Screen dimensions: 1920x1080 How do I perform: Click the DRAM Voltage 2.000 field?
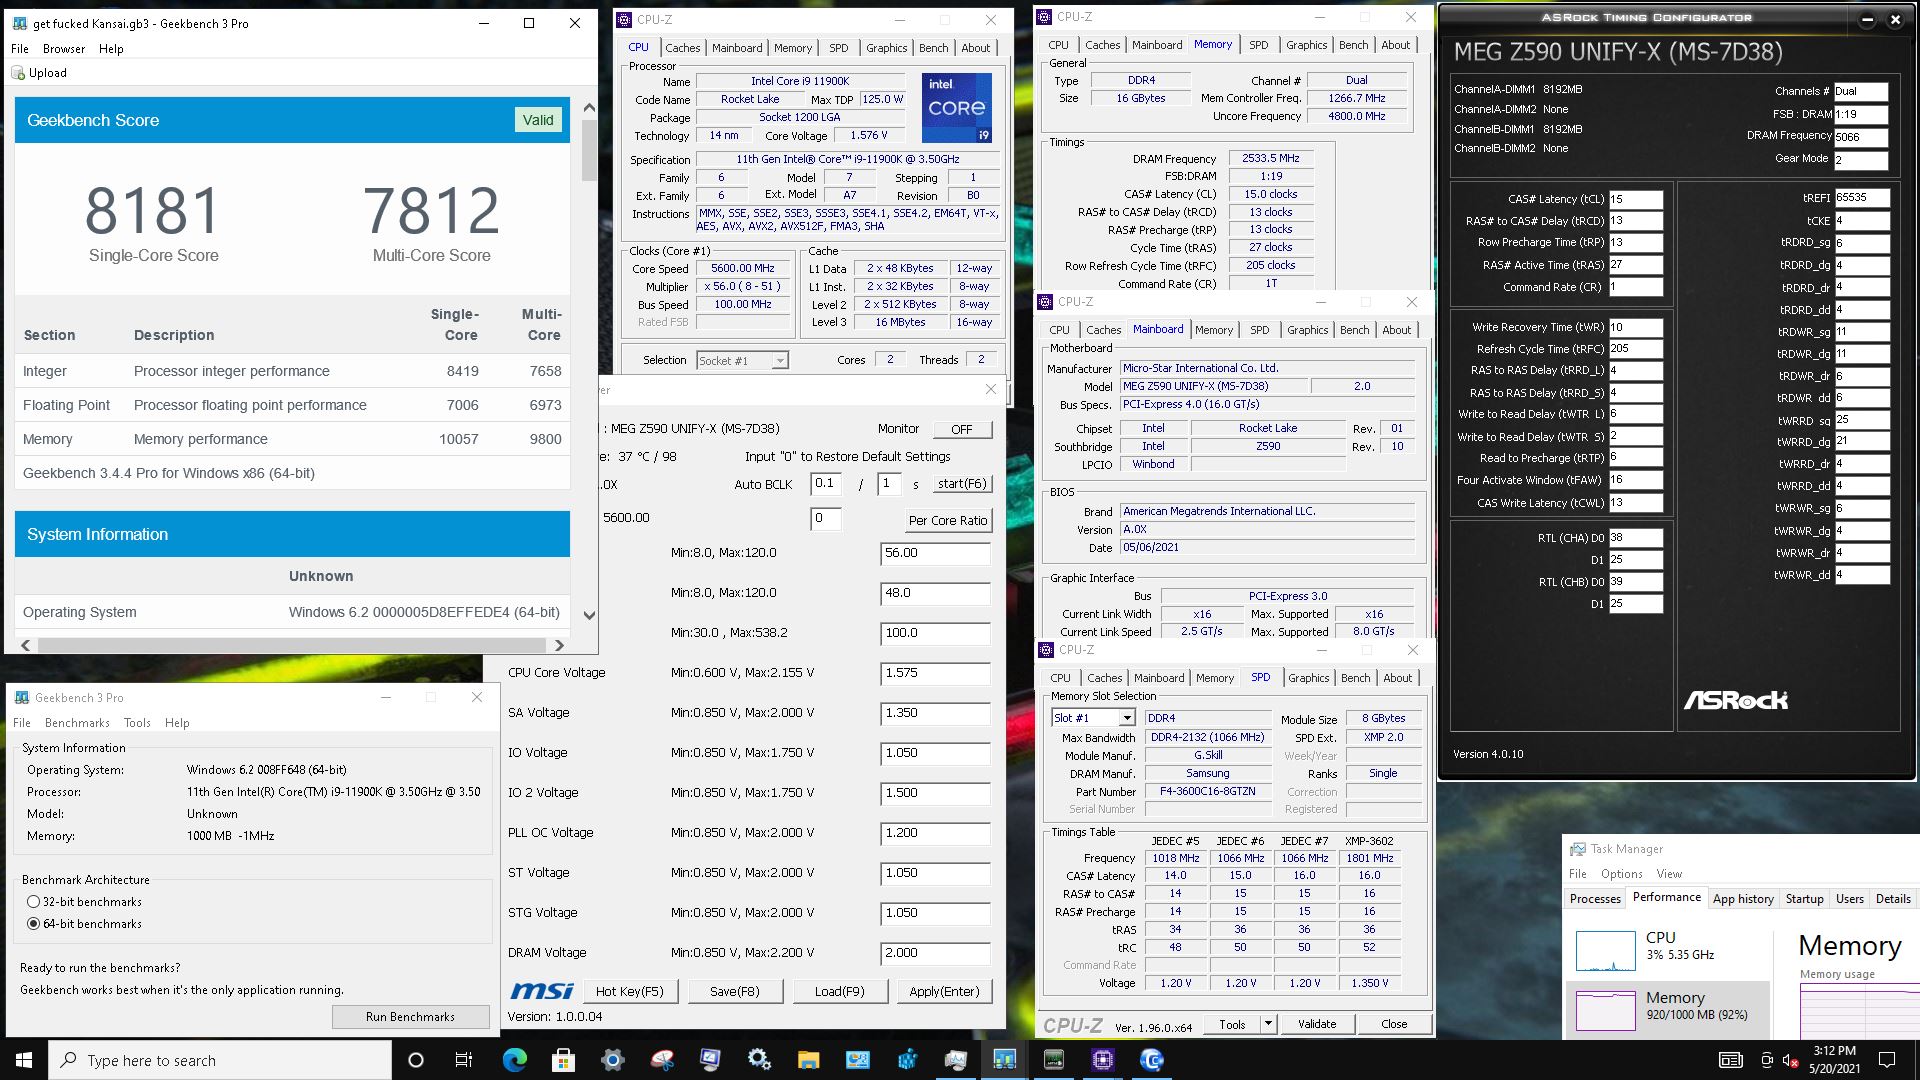(x=935, y=953)
